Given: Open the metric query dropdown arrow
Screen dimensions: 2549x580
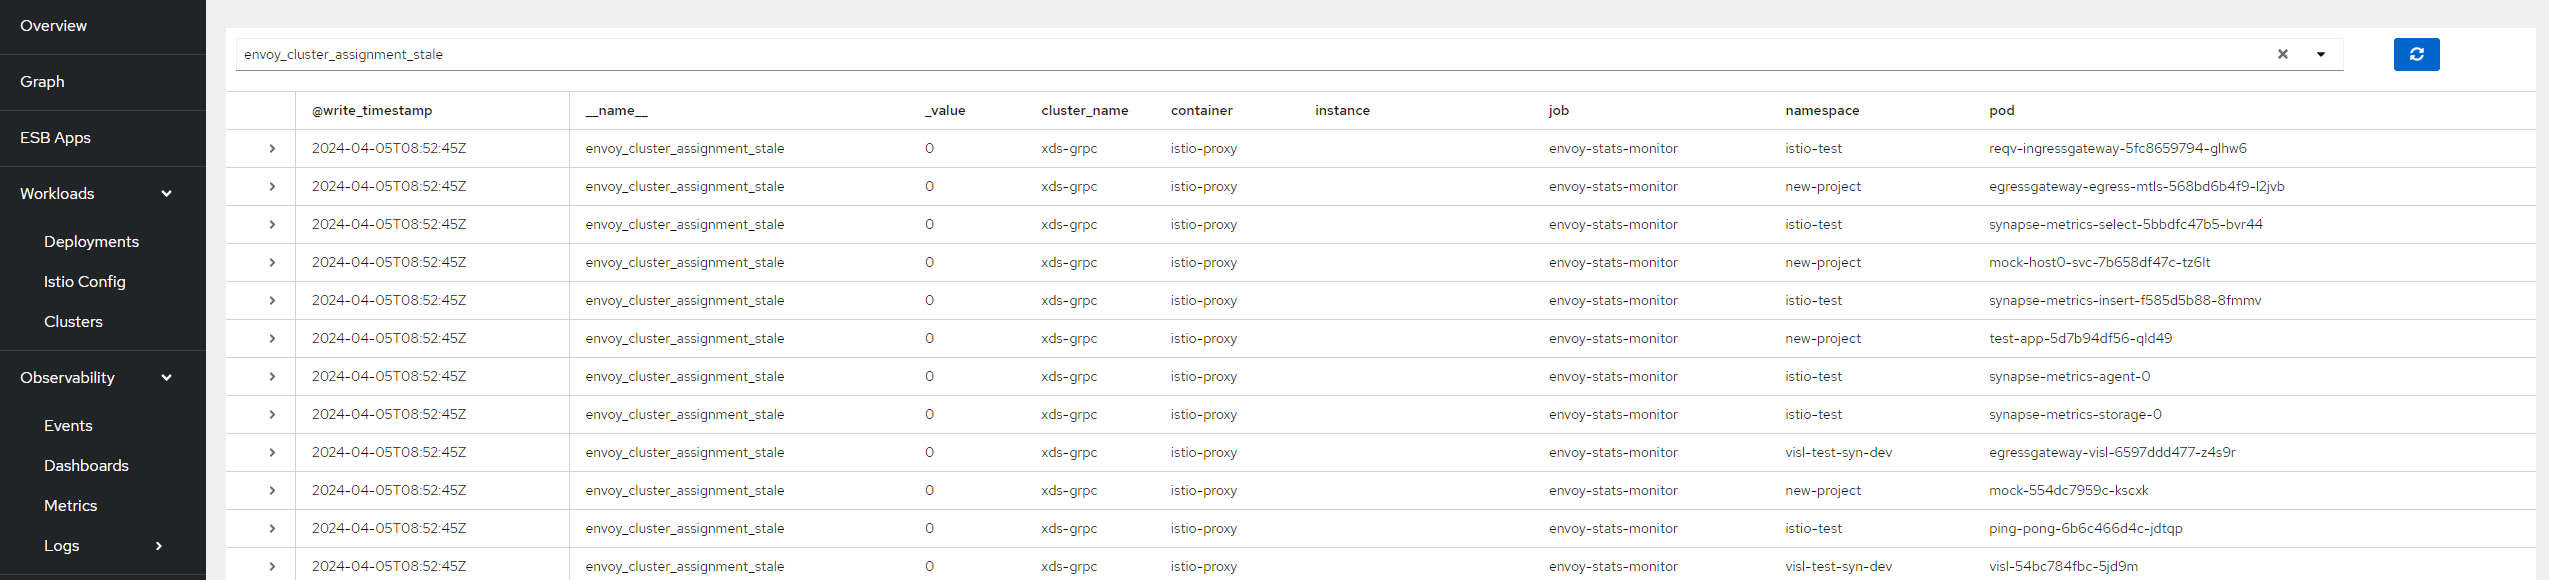Looking at the screenshot, I should click(2320, 55).
